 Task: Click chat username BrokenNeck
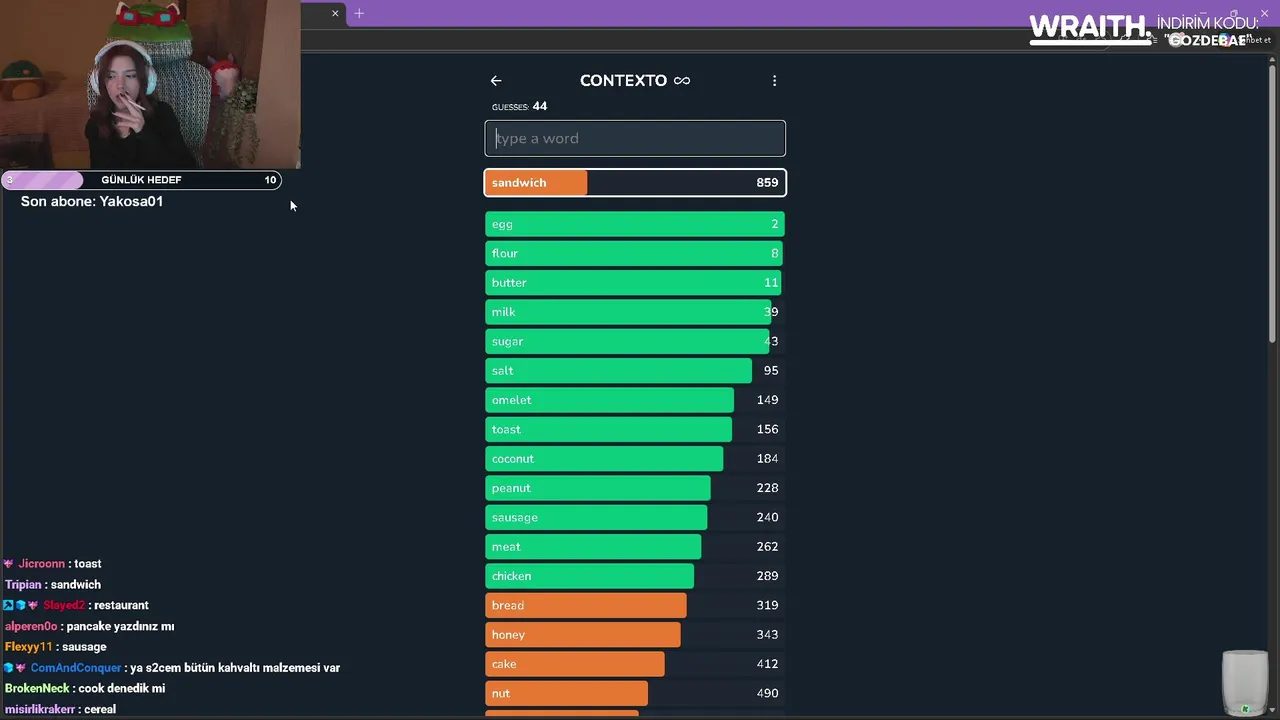37,689
